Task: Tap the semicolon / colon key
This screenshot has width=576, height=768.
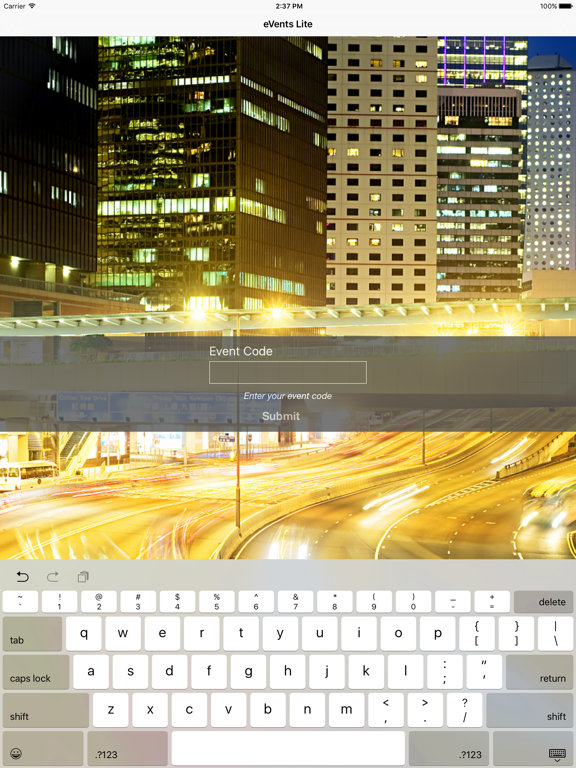Action: tap(445, 672)
